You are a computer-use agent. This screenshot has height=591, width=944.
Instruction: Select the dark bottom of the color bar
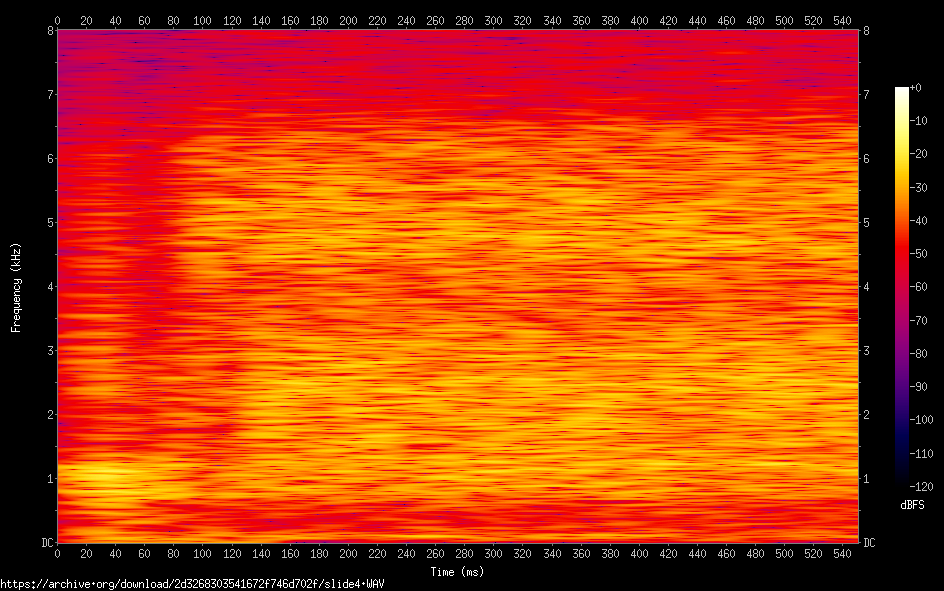[902, 480]
